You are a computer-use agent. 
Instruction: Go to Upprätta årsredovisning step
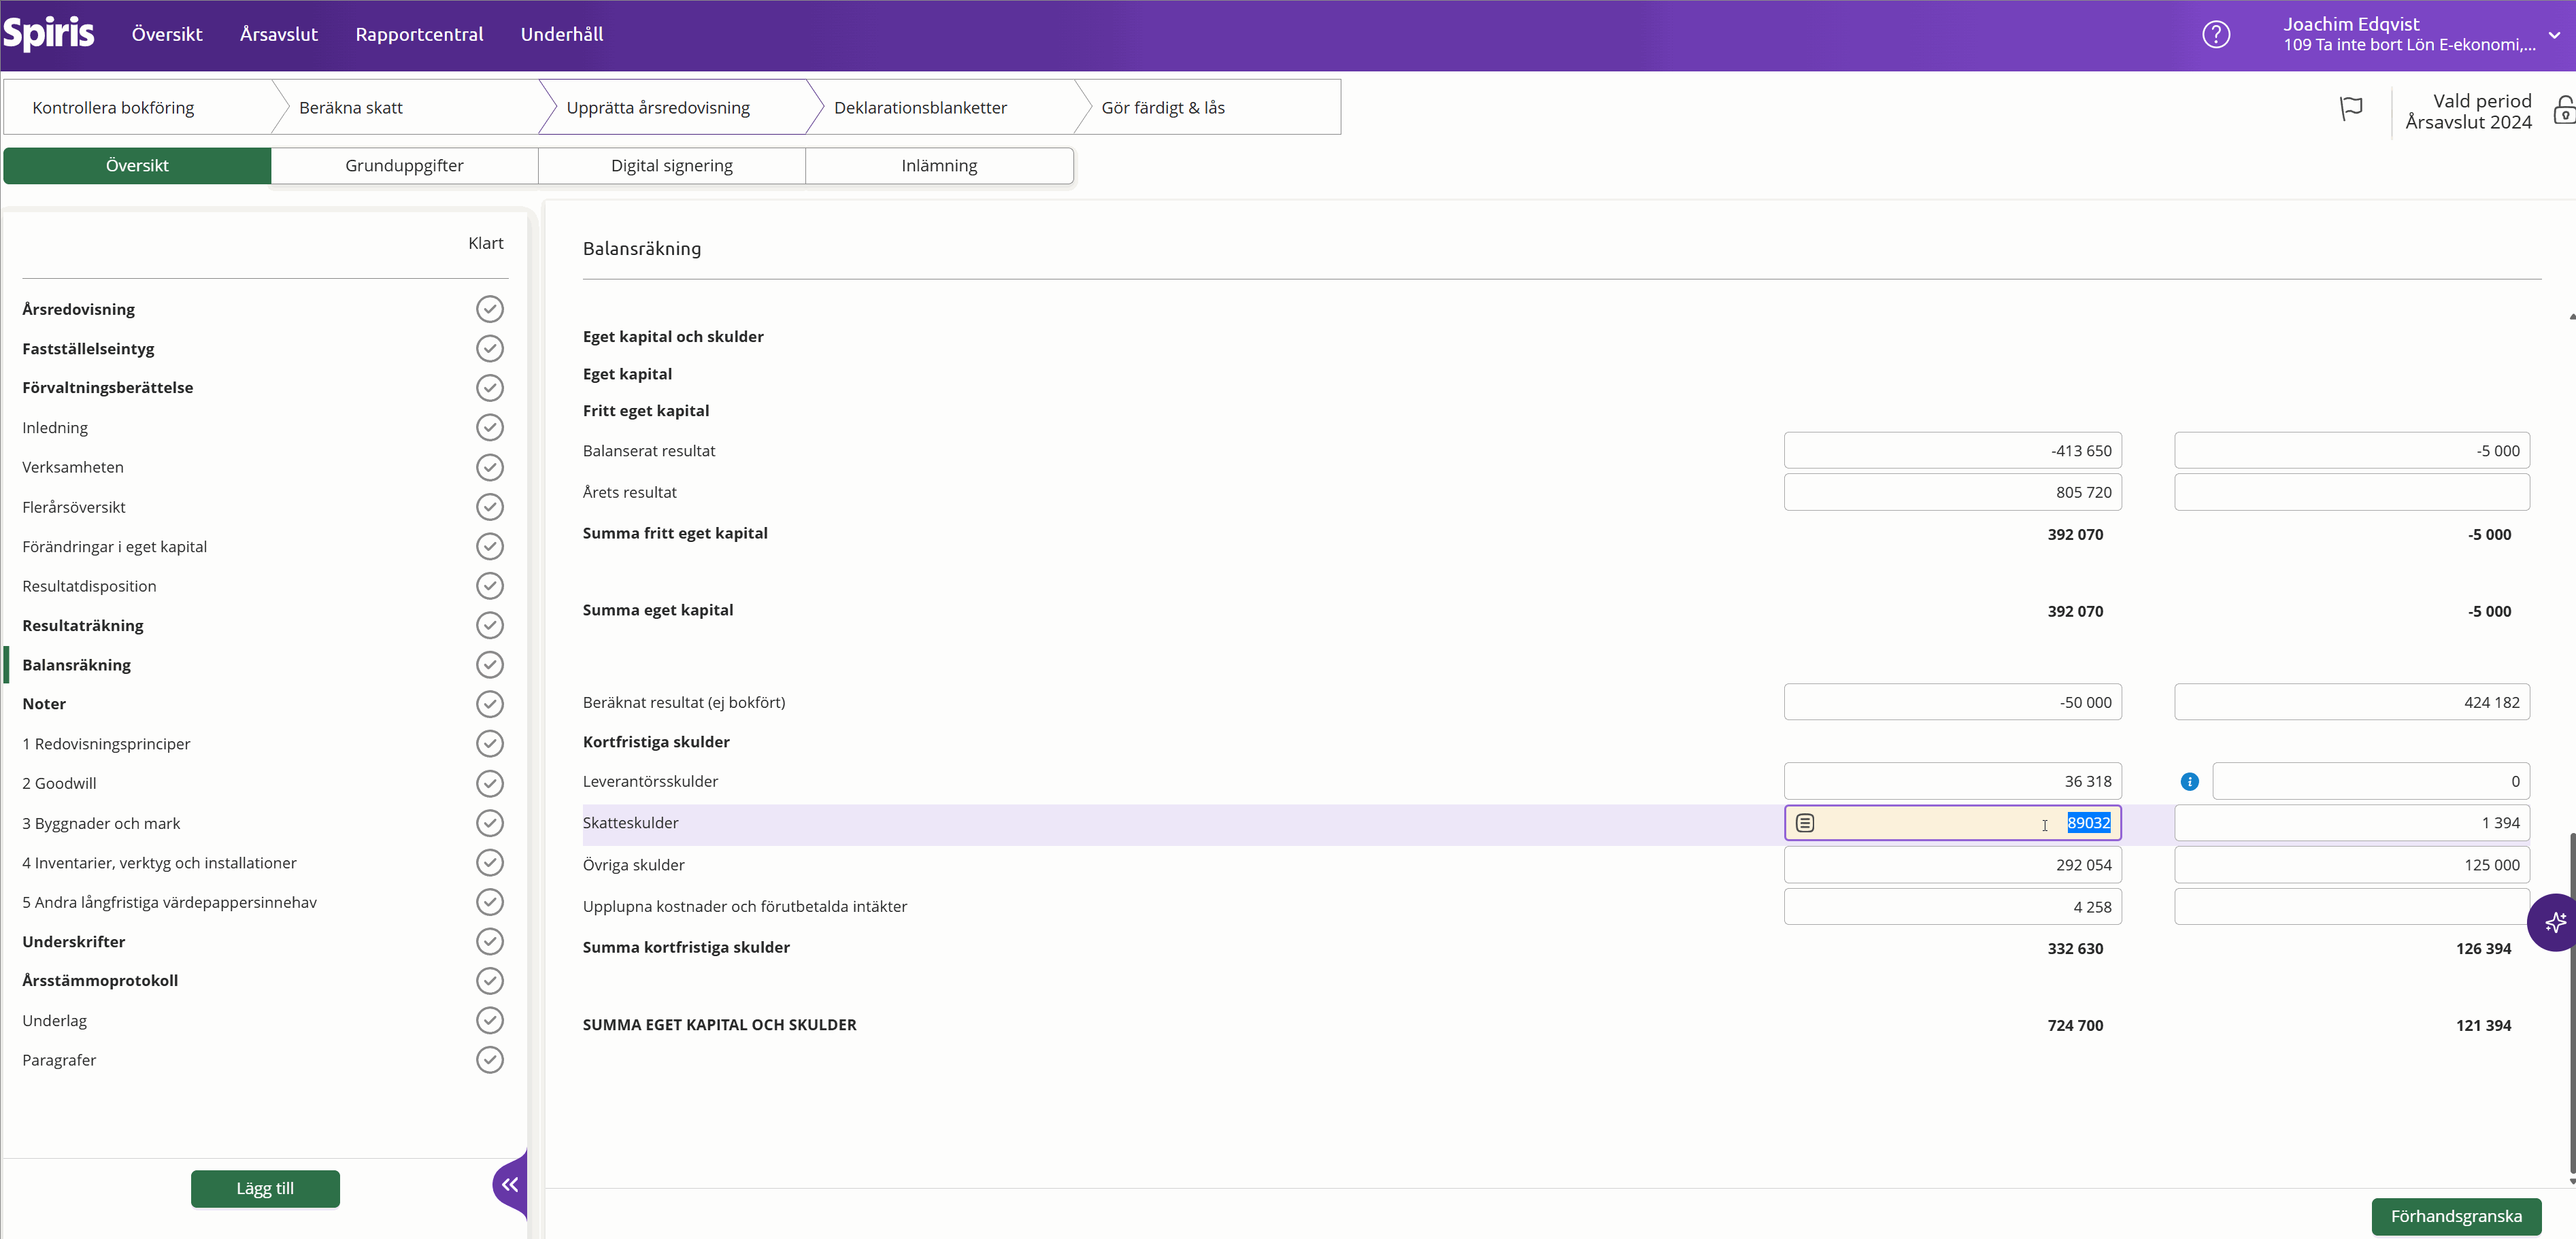click(x=672, y=107)
